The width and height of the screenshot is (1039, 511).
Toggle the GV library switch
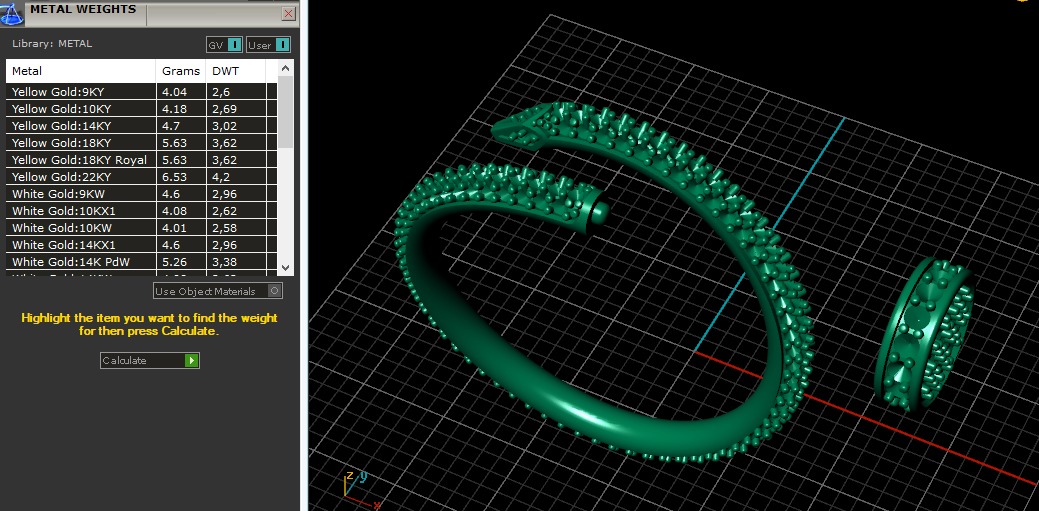pos(225,45)
